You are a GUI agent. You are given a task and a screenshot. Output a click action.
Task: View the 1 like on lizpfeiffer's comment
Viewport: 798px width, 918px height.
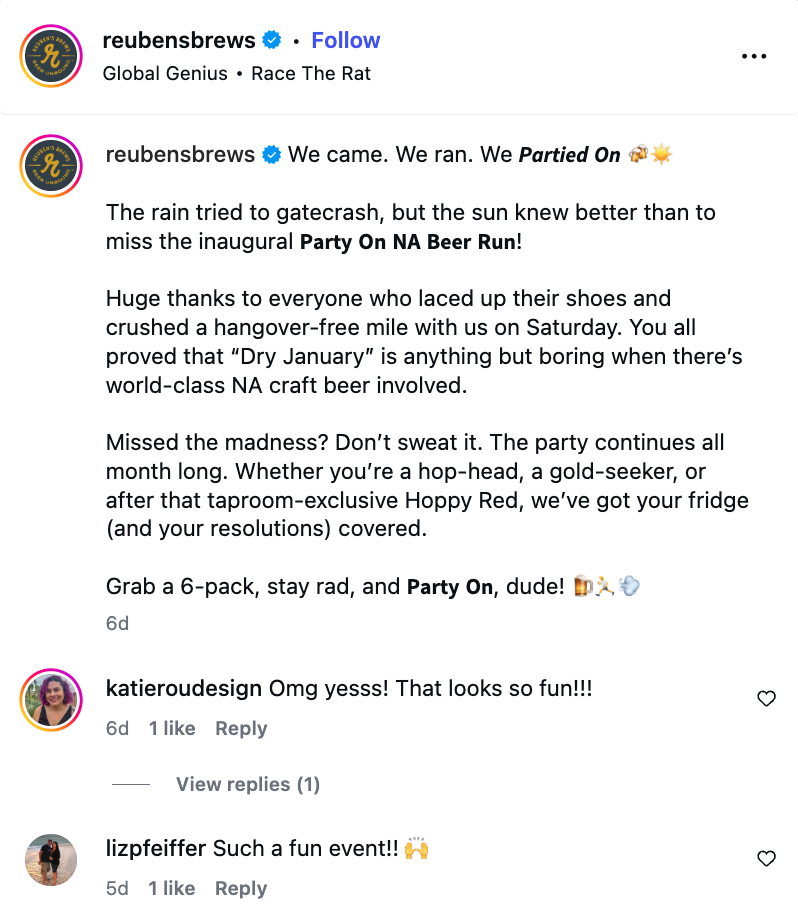click(x=172, y=888)
